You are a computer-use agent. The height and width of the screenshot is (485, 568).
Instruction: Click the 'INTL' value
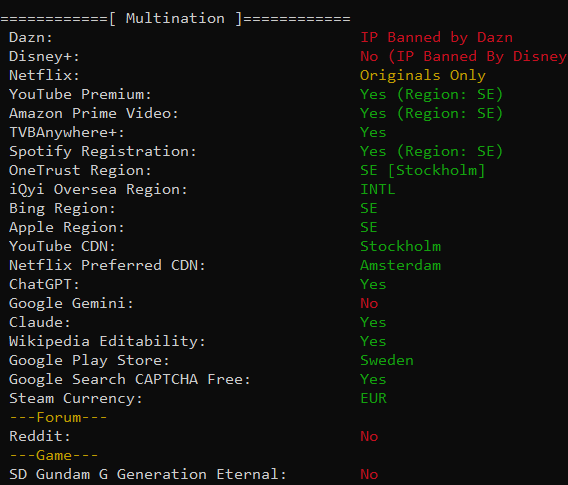click(x=377, y=189)
